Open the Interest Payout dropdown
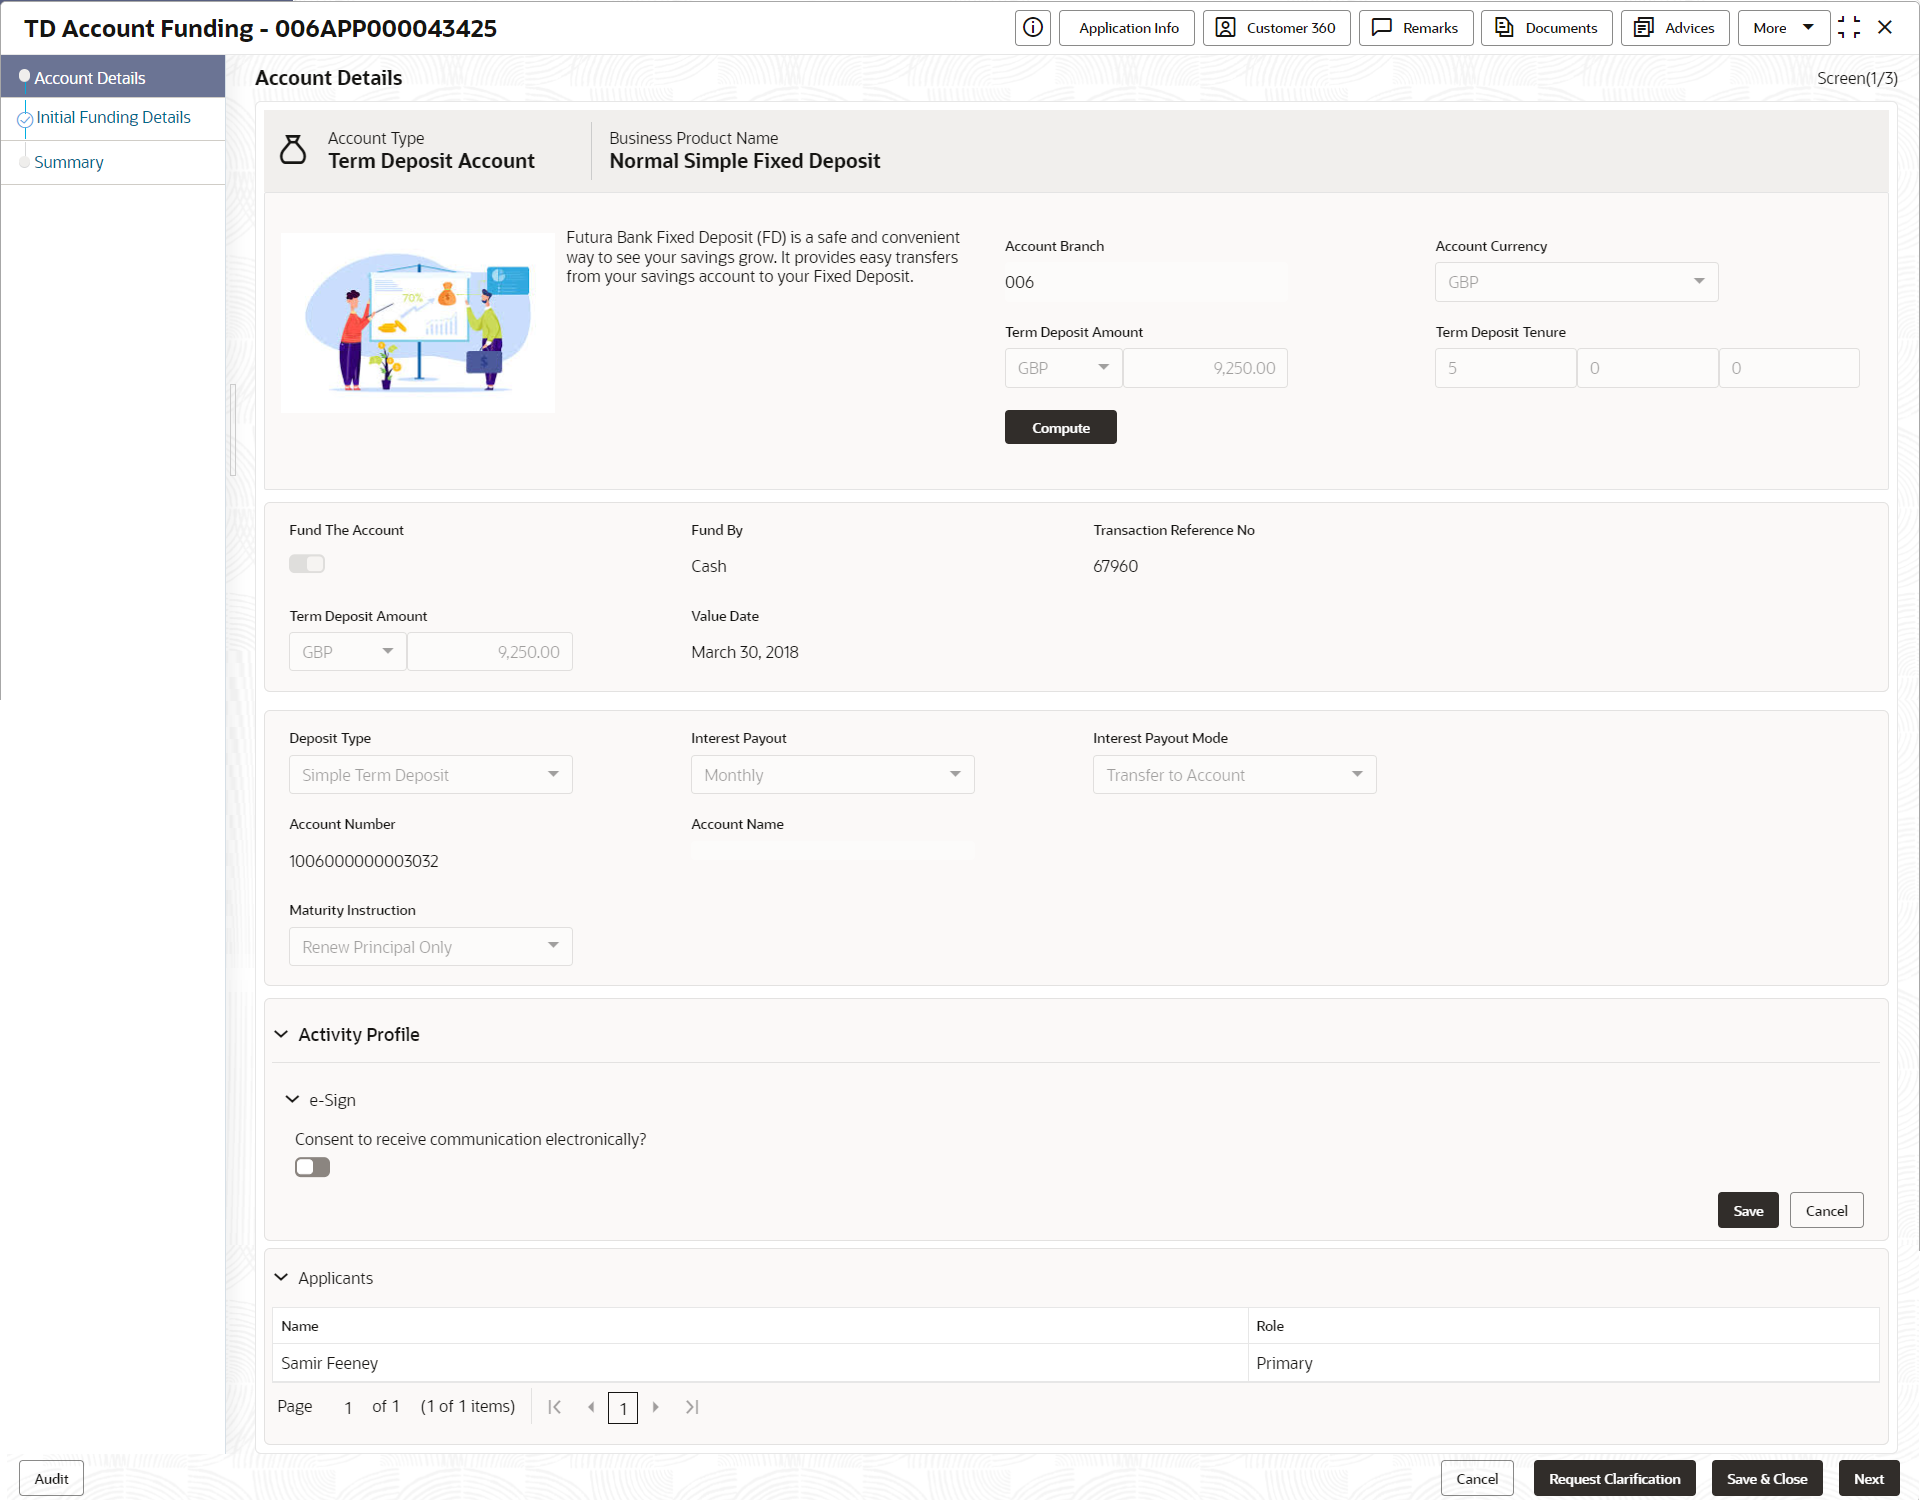 (832, 775)
